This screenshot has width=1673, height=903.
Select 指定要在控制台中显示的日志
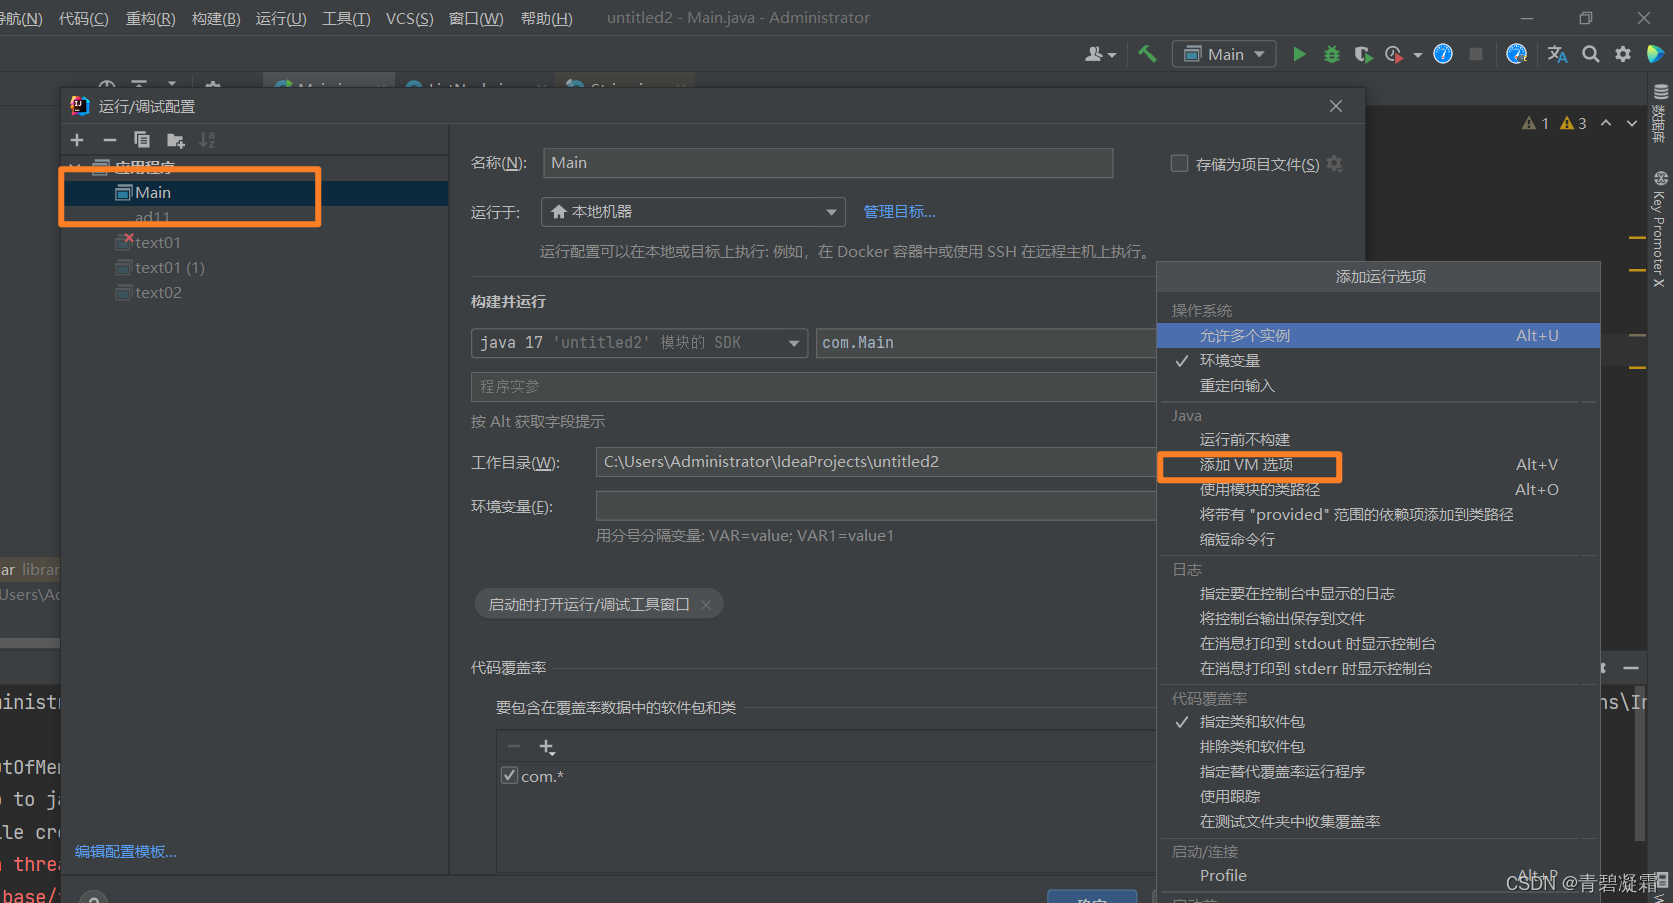pyautogui.click(x=1379, y=594)
